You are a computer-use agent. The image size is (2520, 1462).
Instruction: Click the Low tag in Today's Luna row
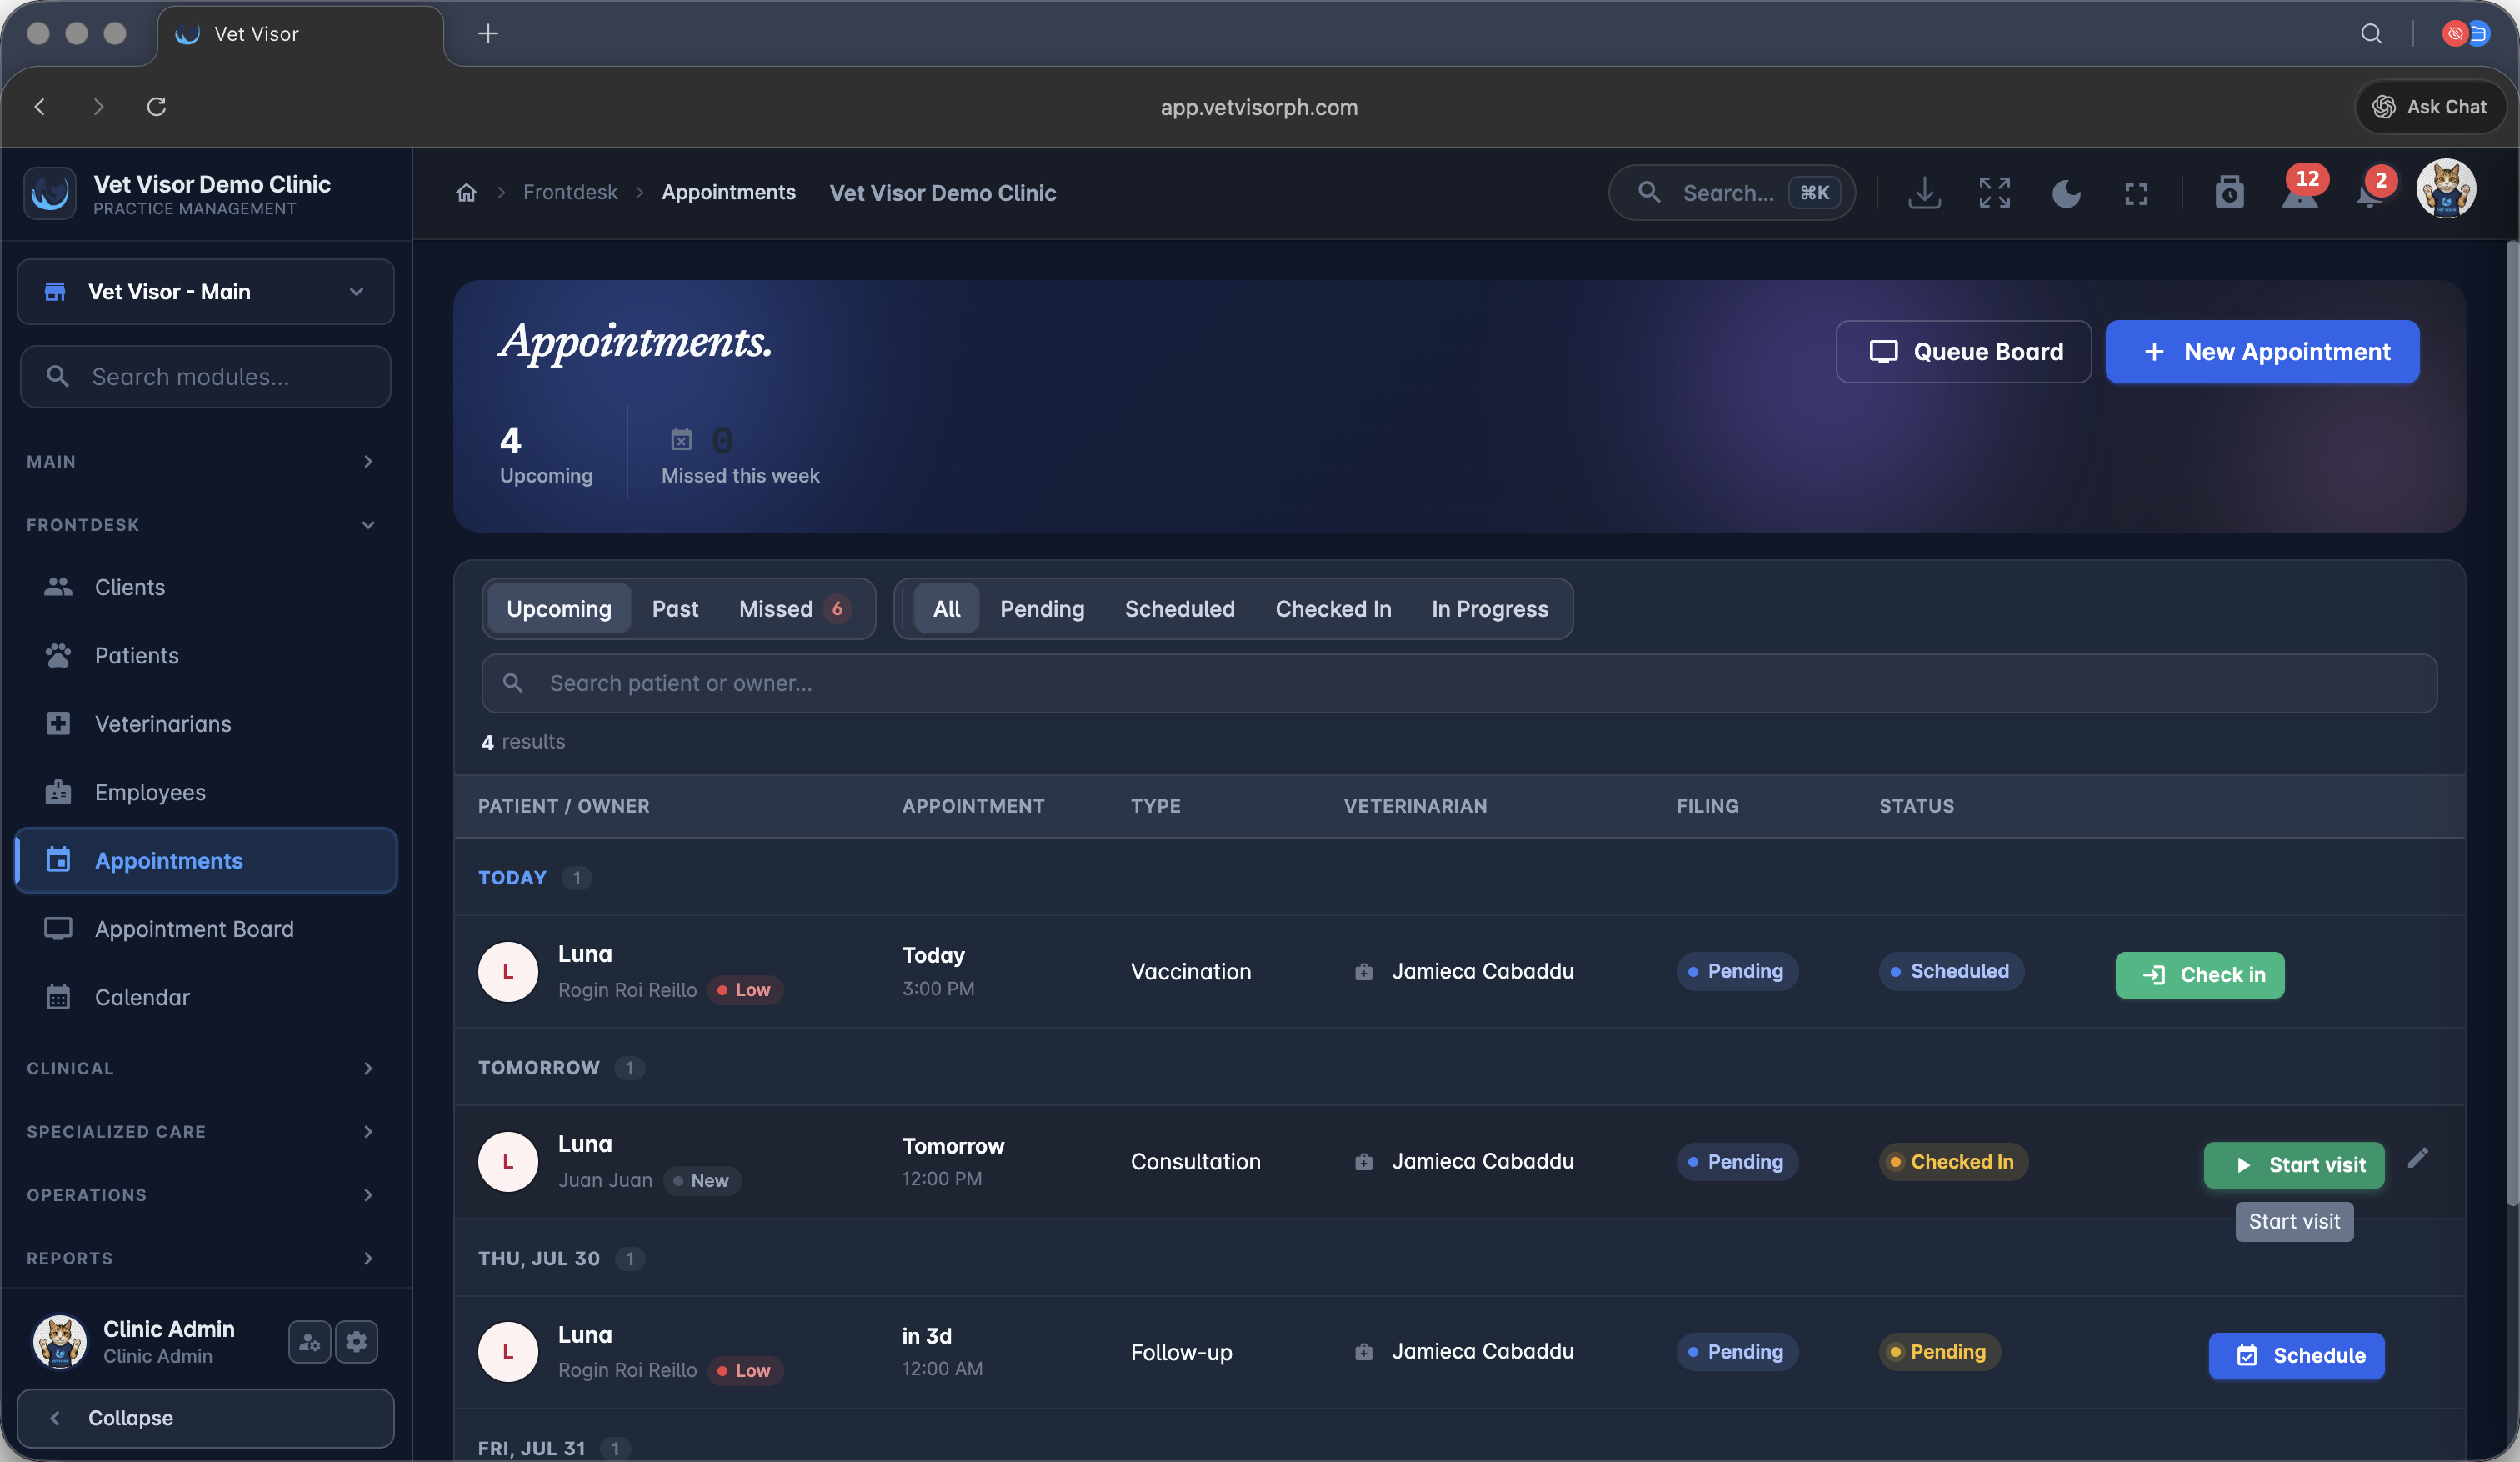745,989
